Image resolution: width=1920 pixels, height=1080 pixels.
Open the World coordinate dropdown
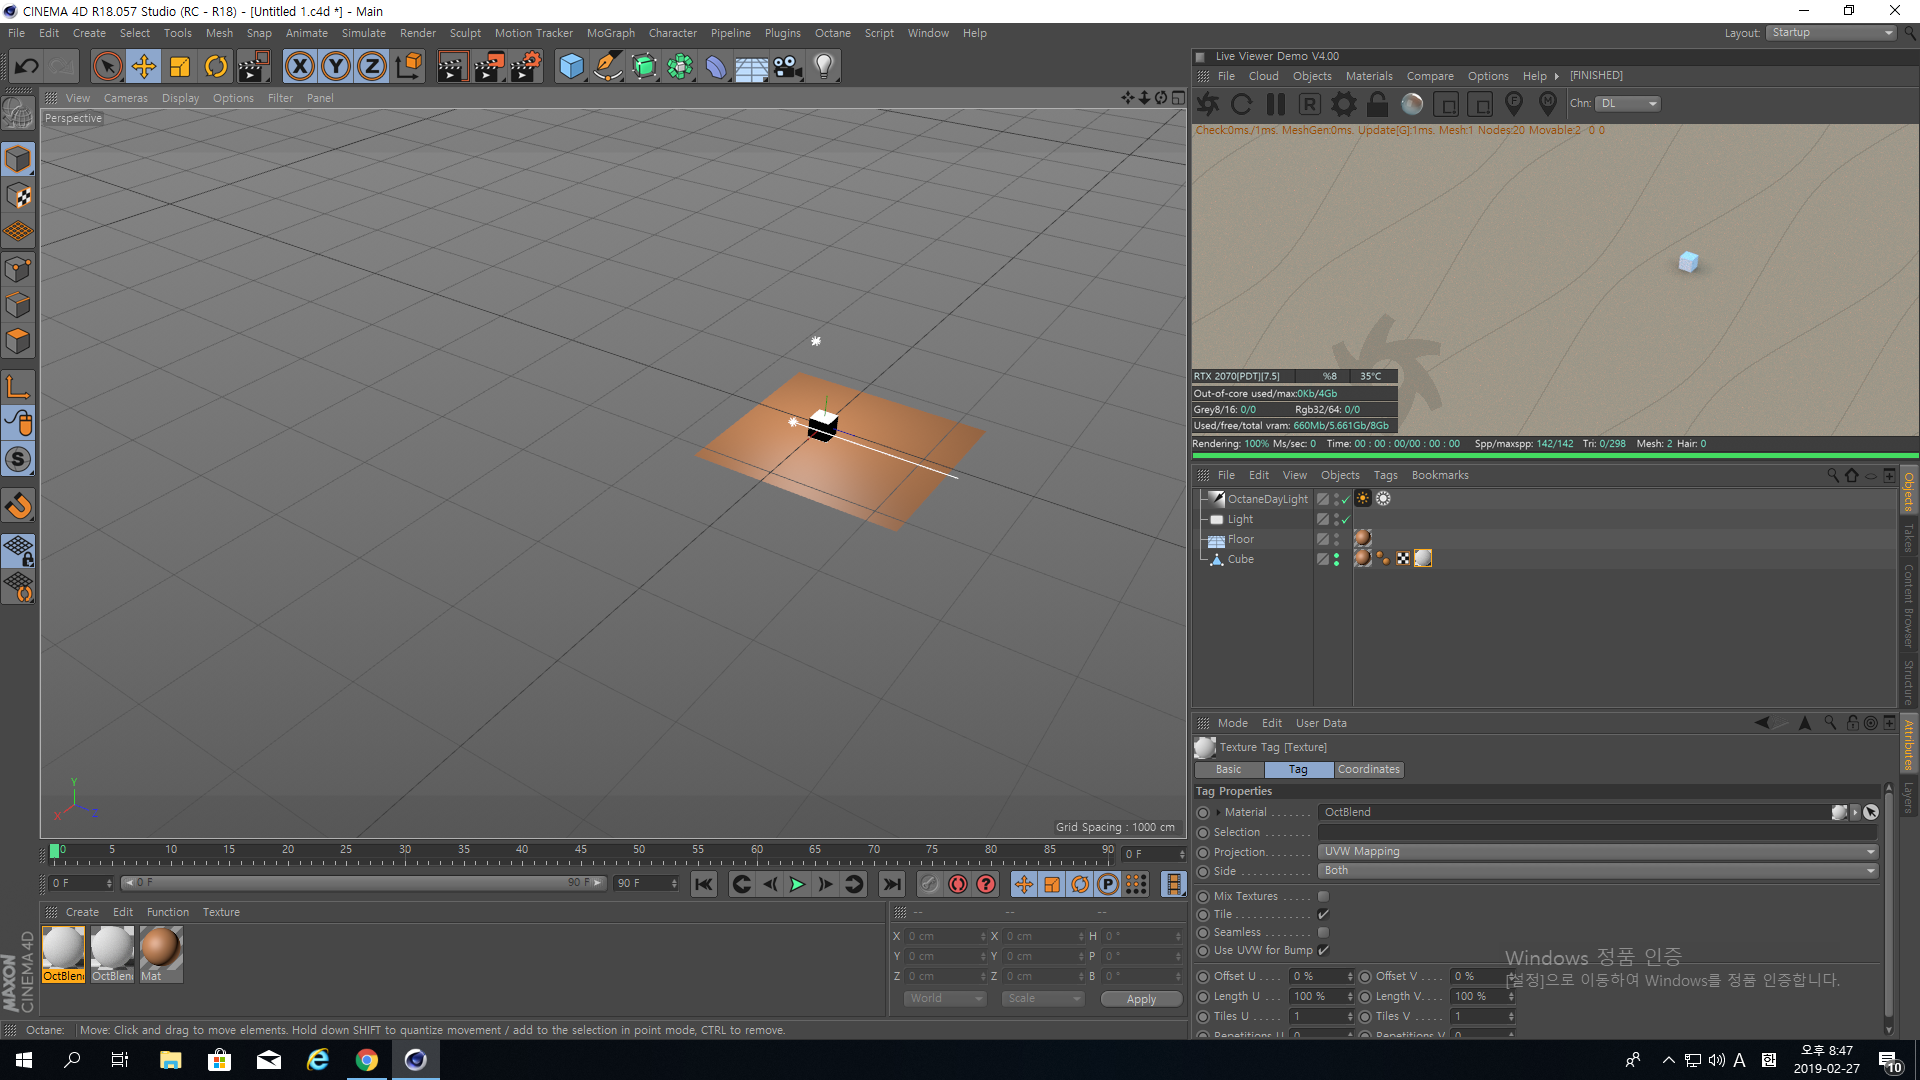pyautogui.click(x=945, y=999)
